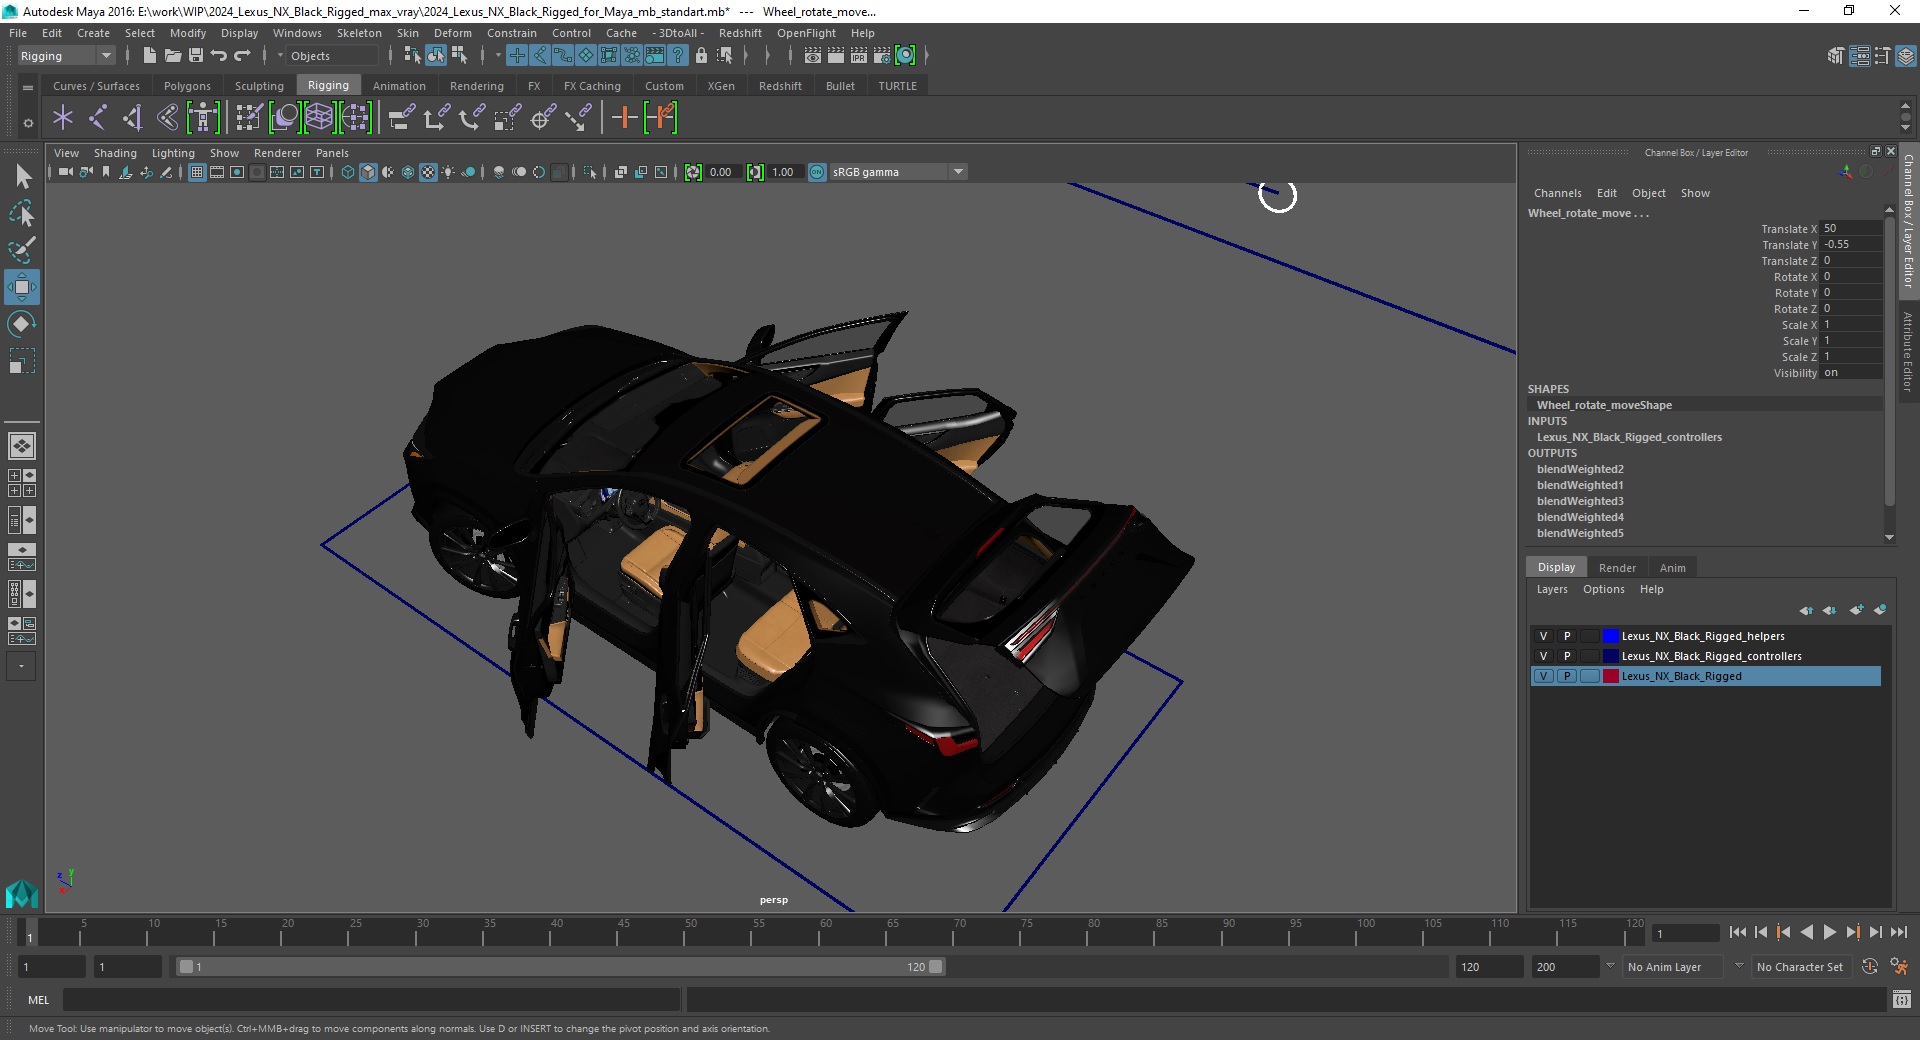Switch to the Animation shelf tab
Screen dimensions: 1920x1040
[399, 86]
